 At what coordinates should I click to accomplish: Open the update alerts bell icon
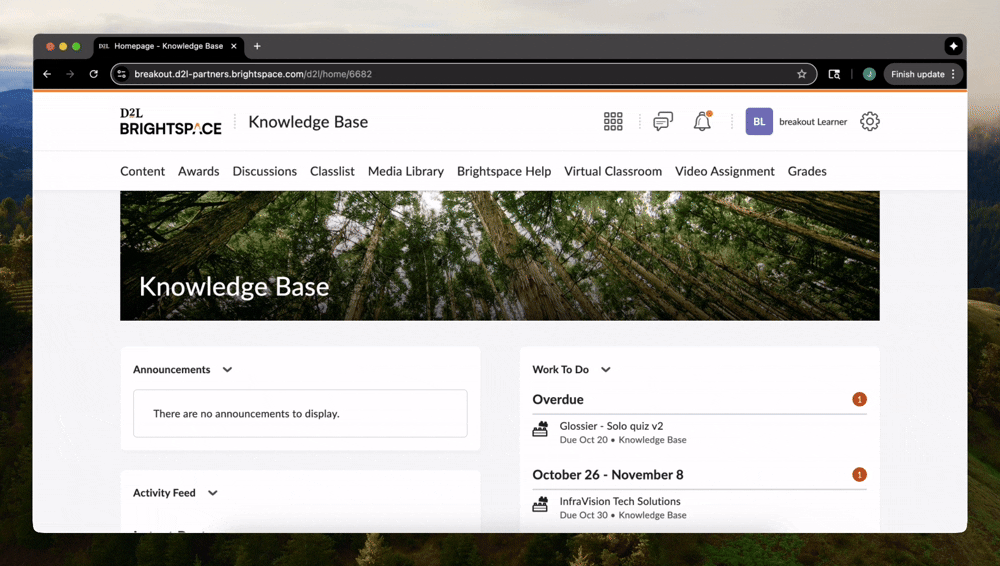[702, 121]
